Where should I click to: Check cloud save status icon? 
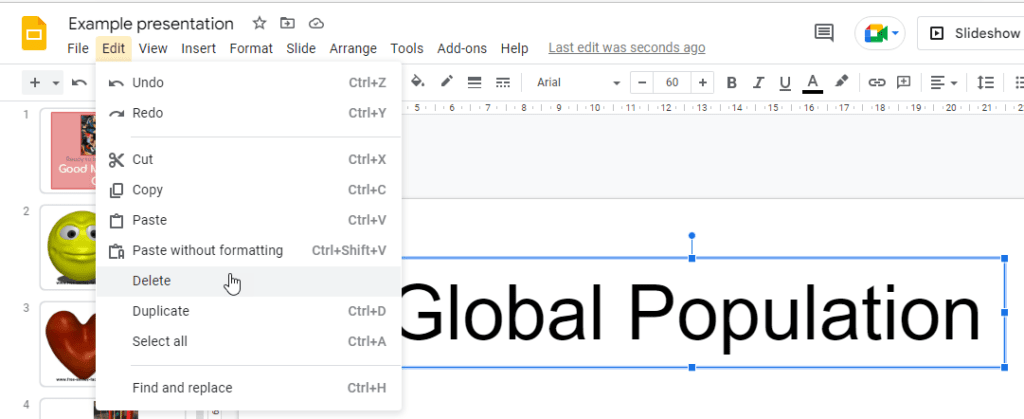316,23
